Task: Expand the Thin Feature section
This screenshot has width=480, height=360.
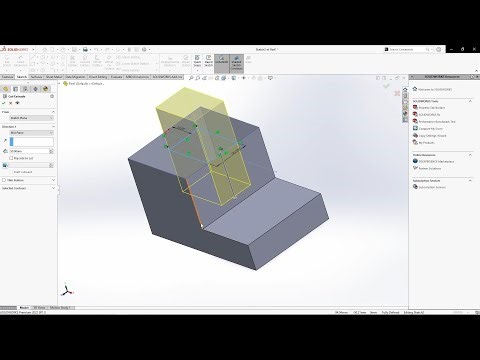Action: click(53, 180)
